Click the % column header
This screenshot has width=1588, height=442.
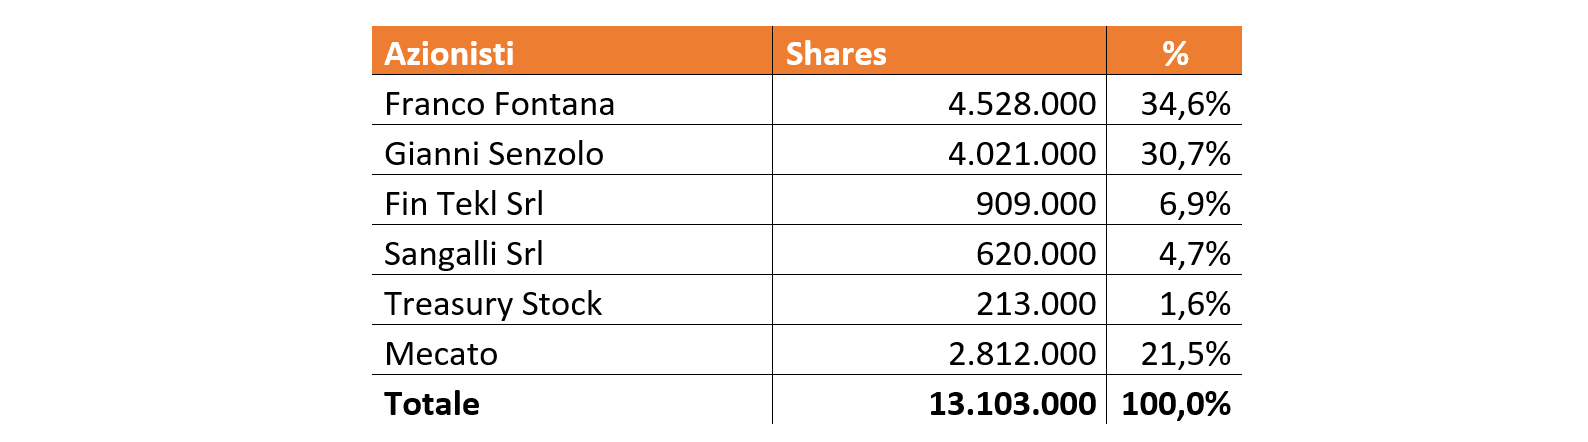tap(1174, 51)
